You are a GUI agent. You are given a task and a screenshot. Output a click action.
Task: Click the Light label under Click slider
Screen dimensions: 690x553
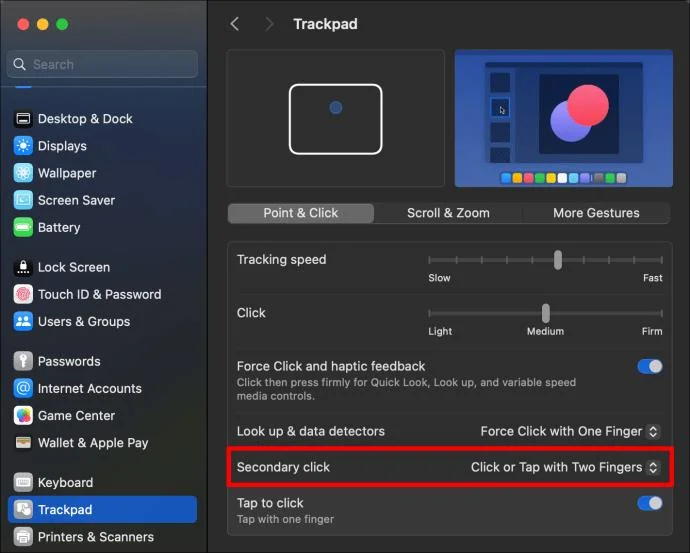[x=440, y=331]
